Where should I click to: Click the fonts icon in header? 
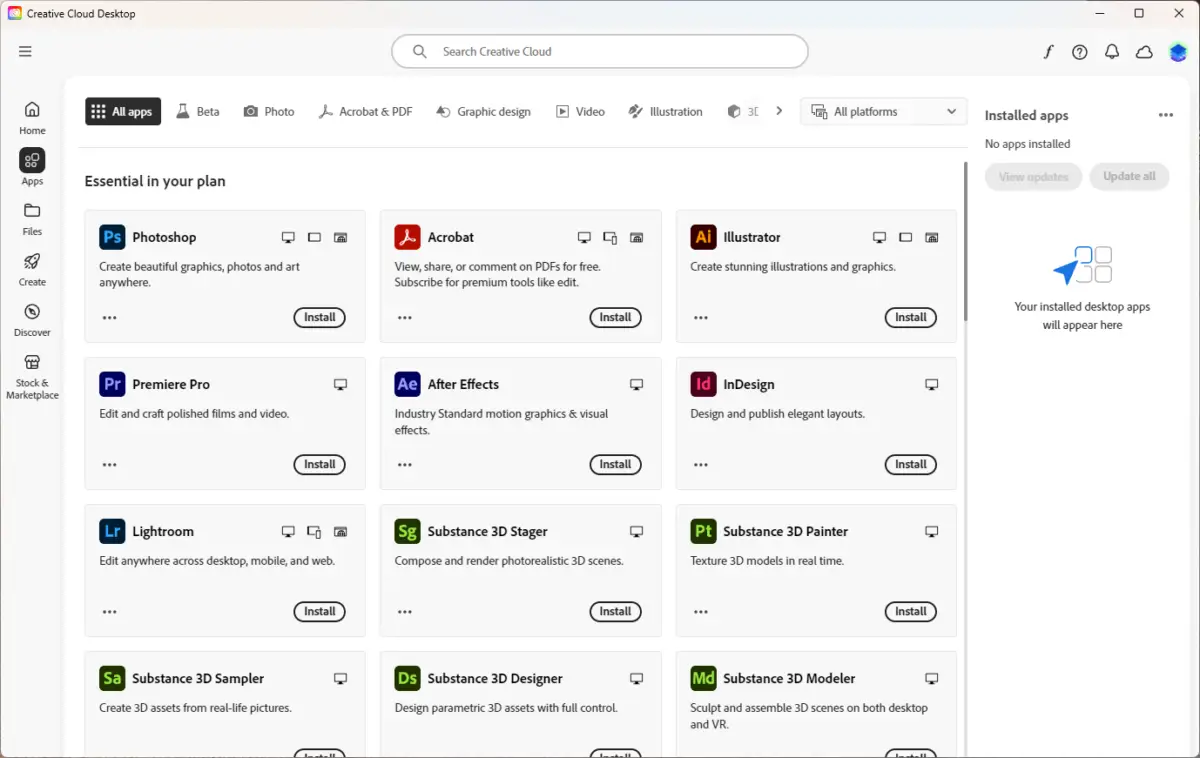[x=1048, y=52]
